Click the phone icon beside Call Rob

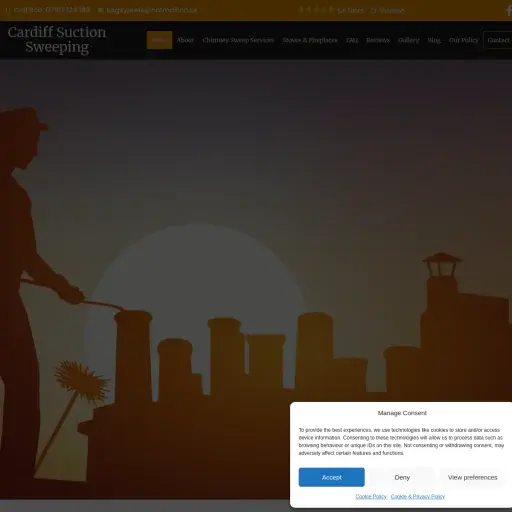(x=8, y=10)
